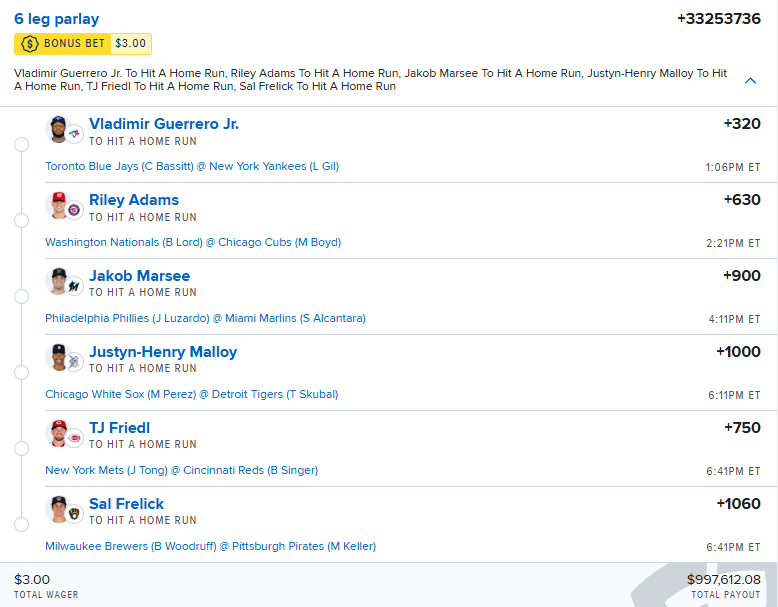The height and width of the screenshot is (607, 778).
Task: Open Washington Nationals @ Chicago Cubs game
Action: (193, 242)
